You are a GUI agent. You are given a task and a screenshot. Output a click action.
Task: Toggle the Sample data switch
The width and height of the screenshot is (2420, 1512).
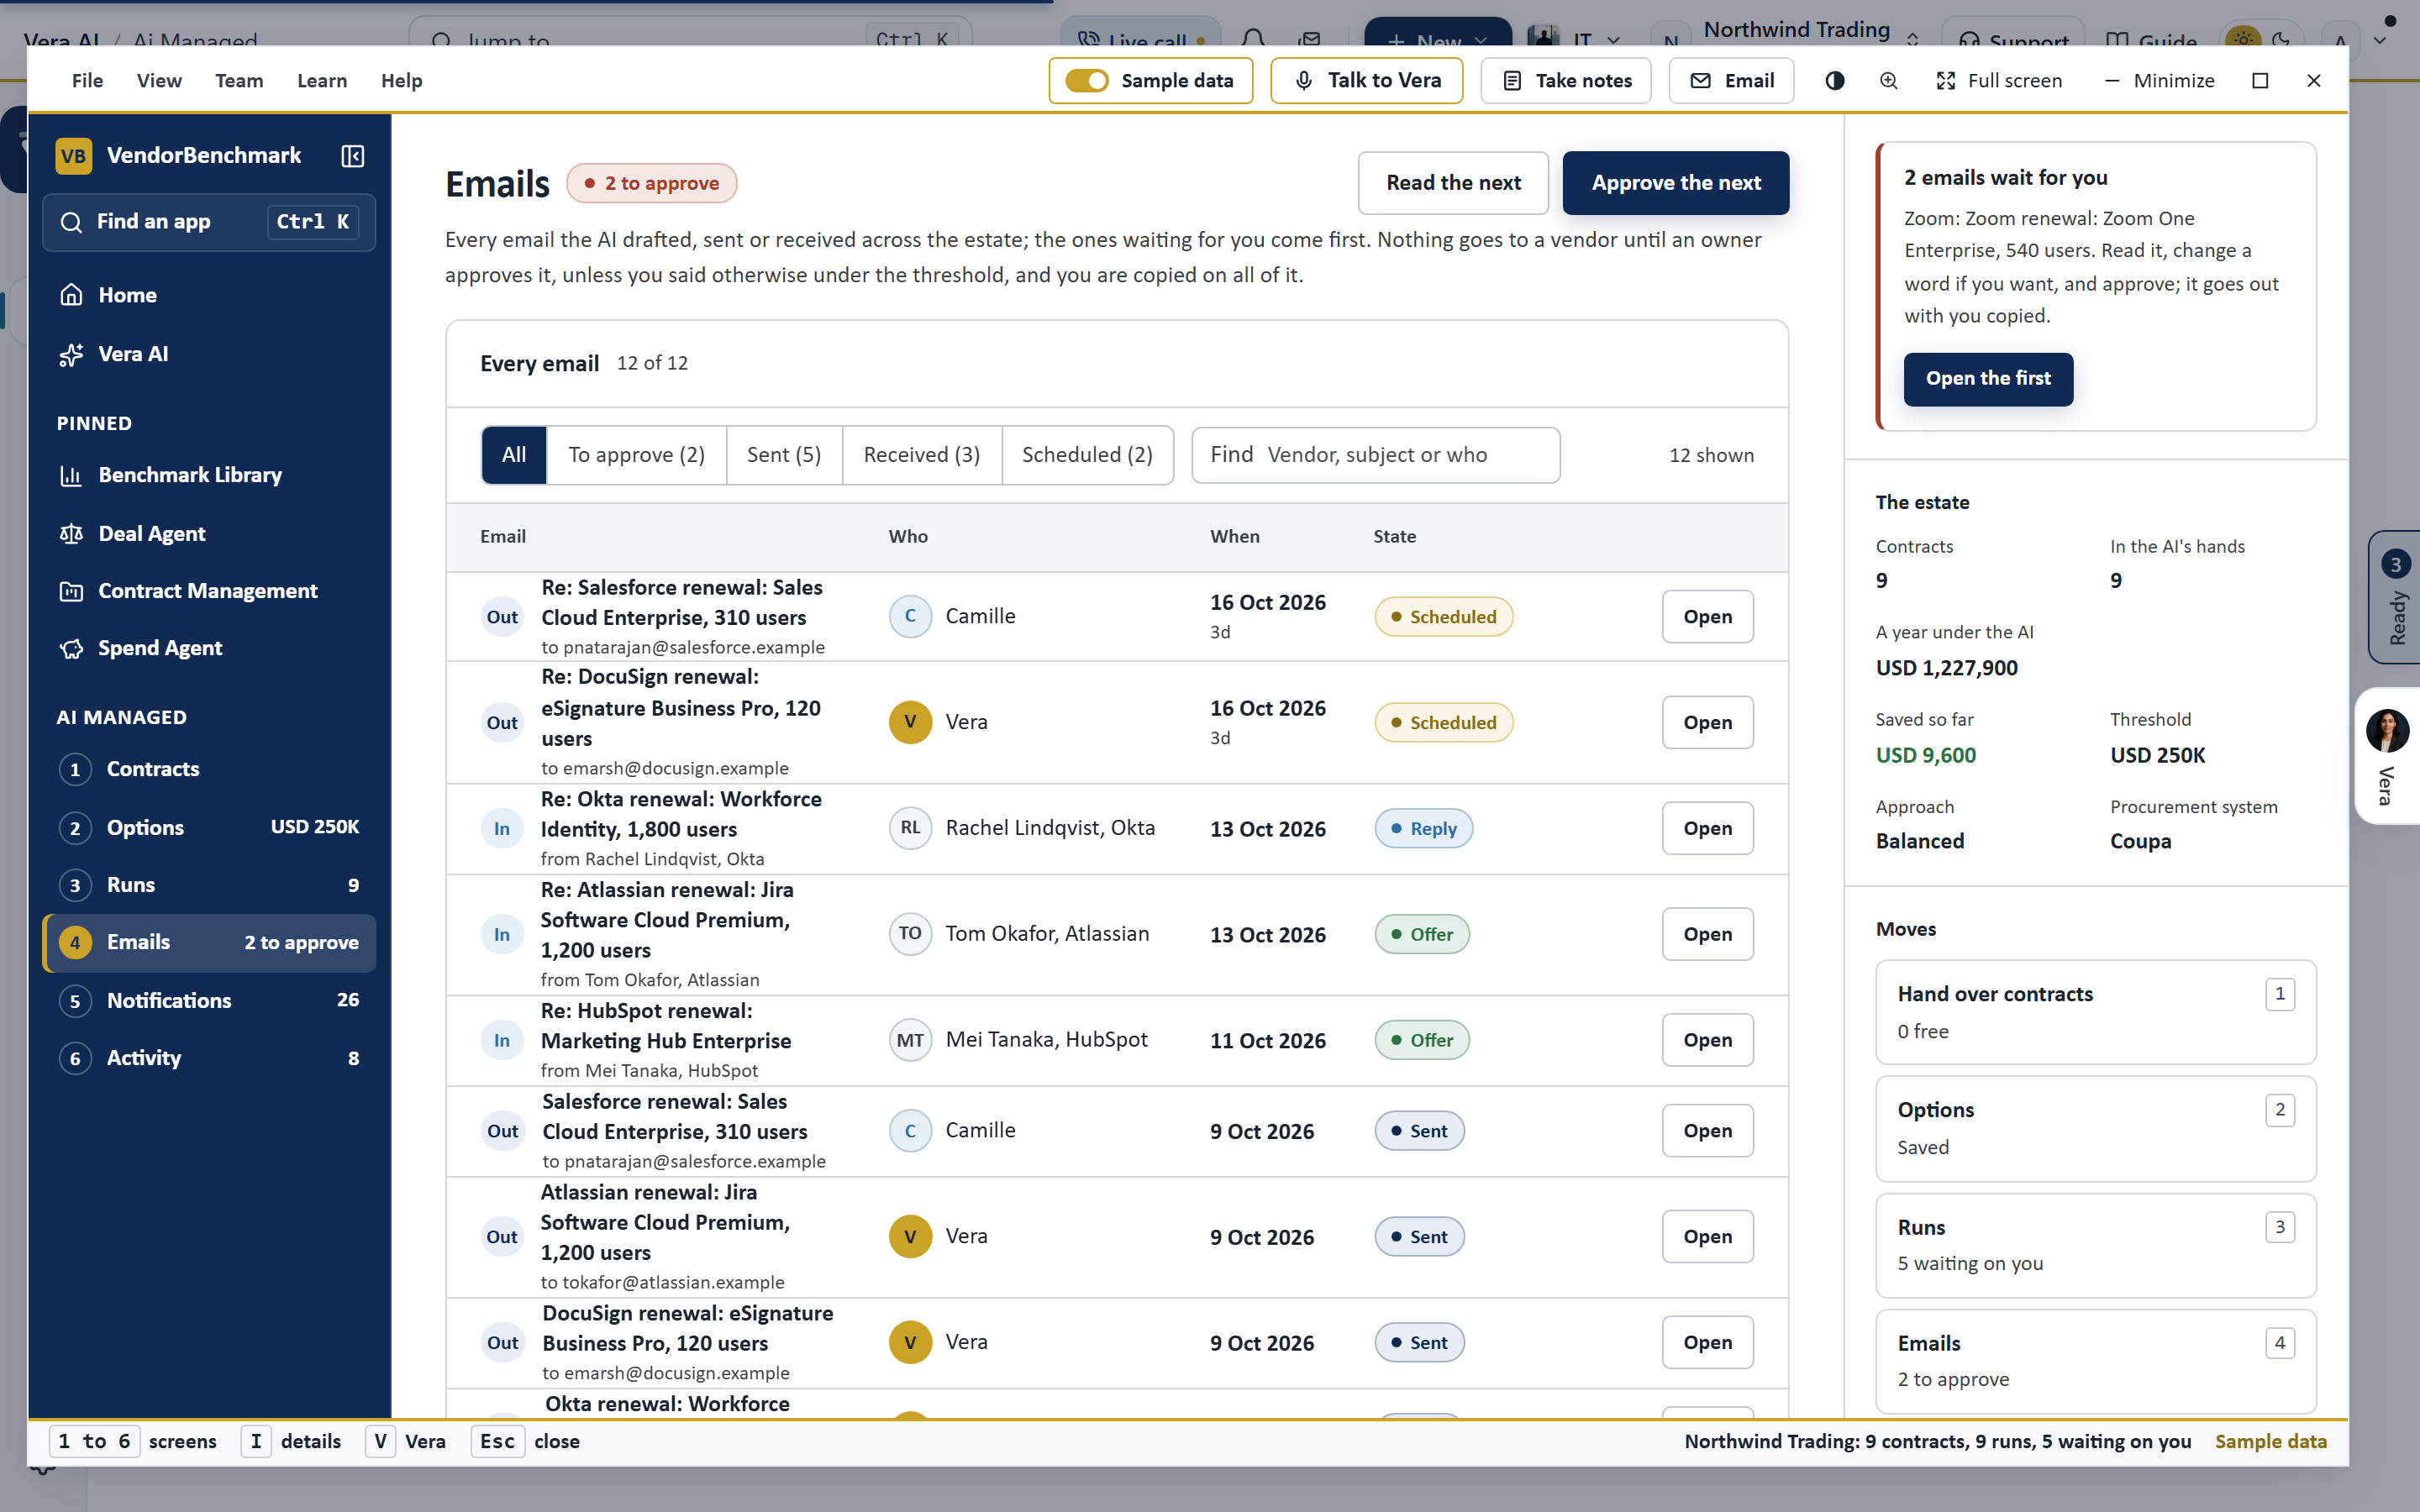tap(1086, 81)
